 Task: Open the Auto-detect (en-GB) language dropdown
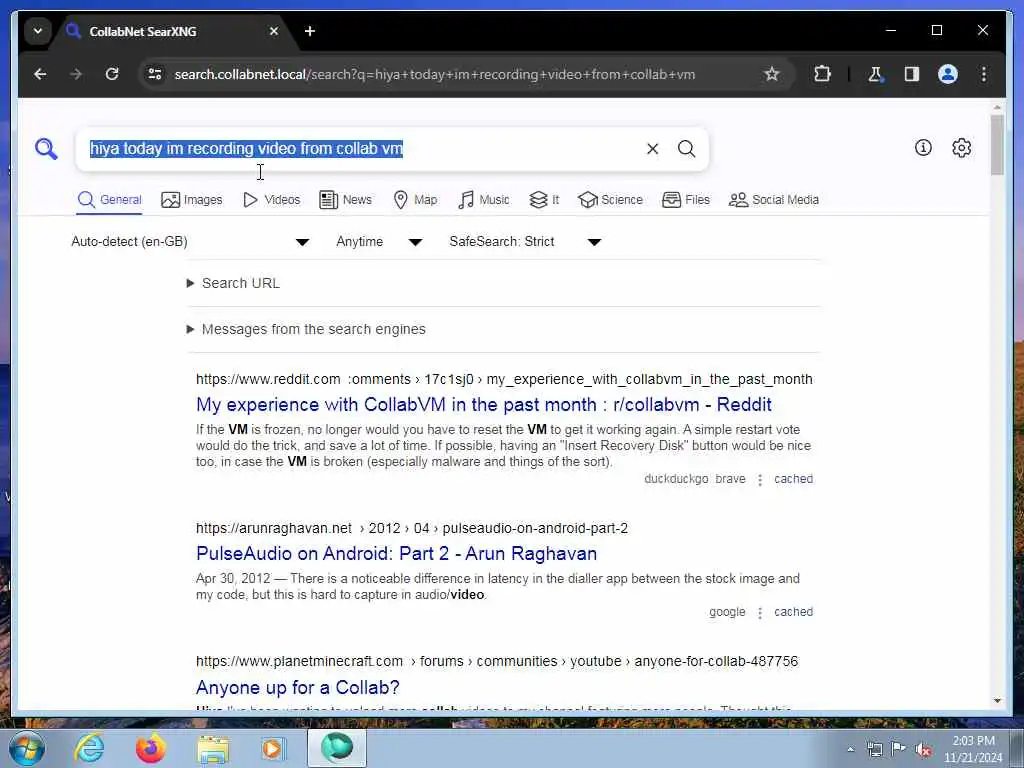pyautogui.click(x=190, y=242)
